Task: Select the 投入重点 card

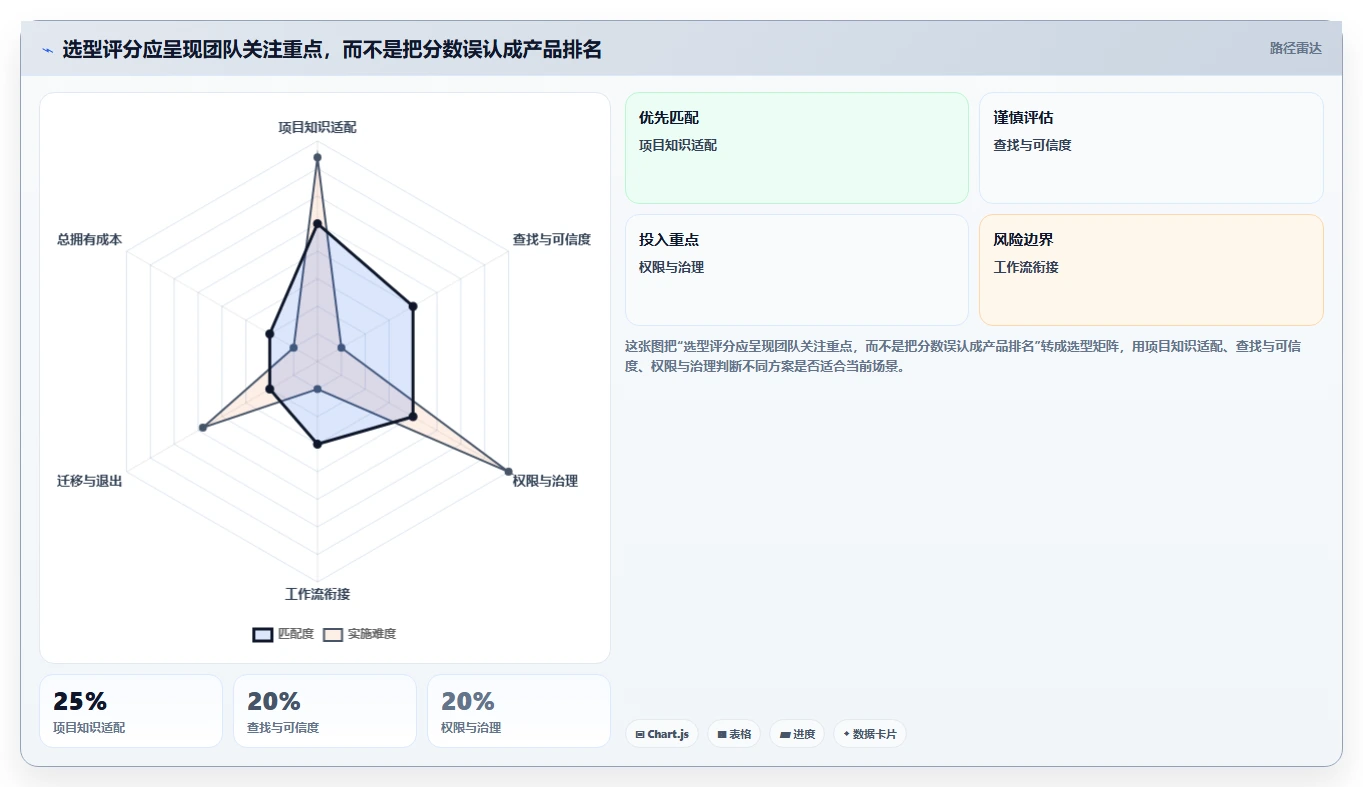Action: coord(797,270)
